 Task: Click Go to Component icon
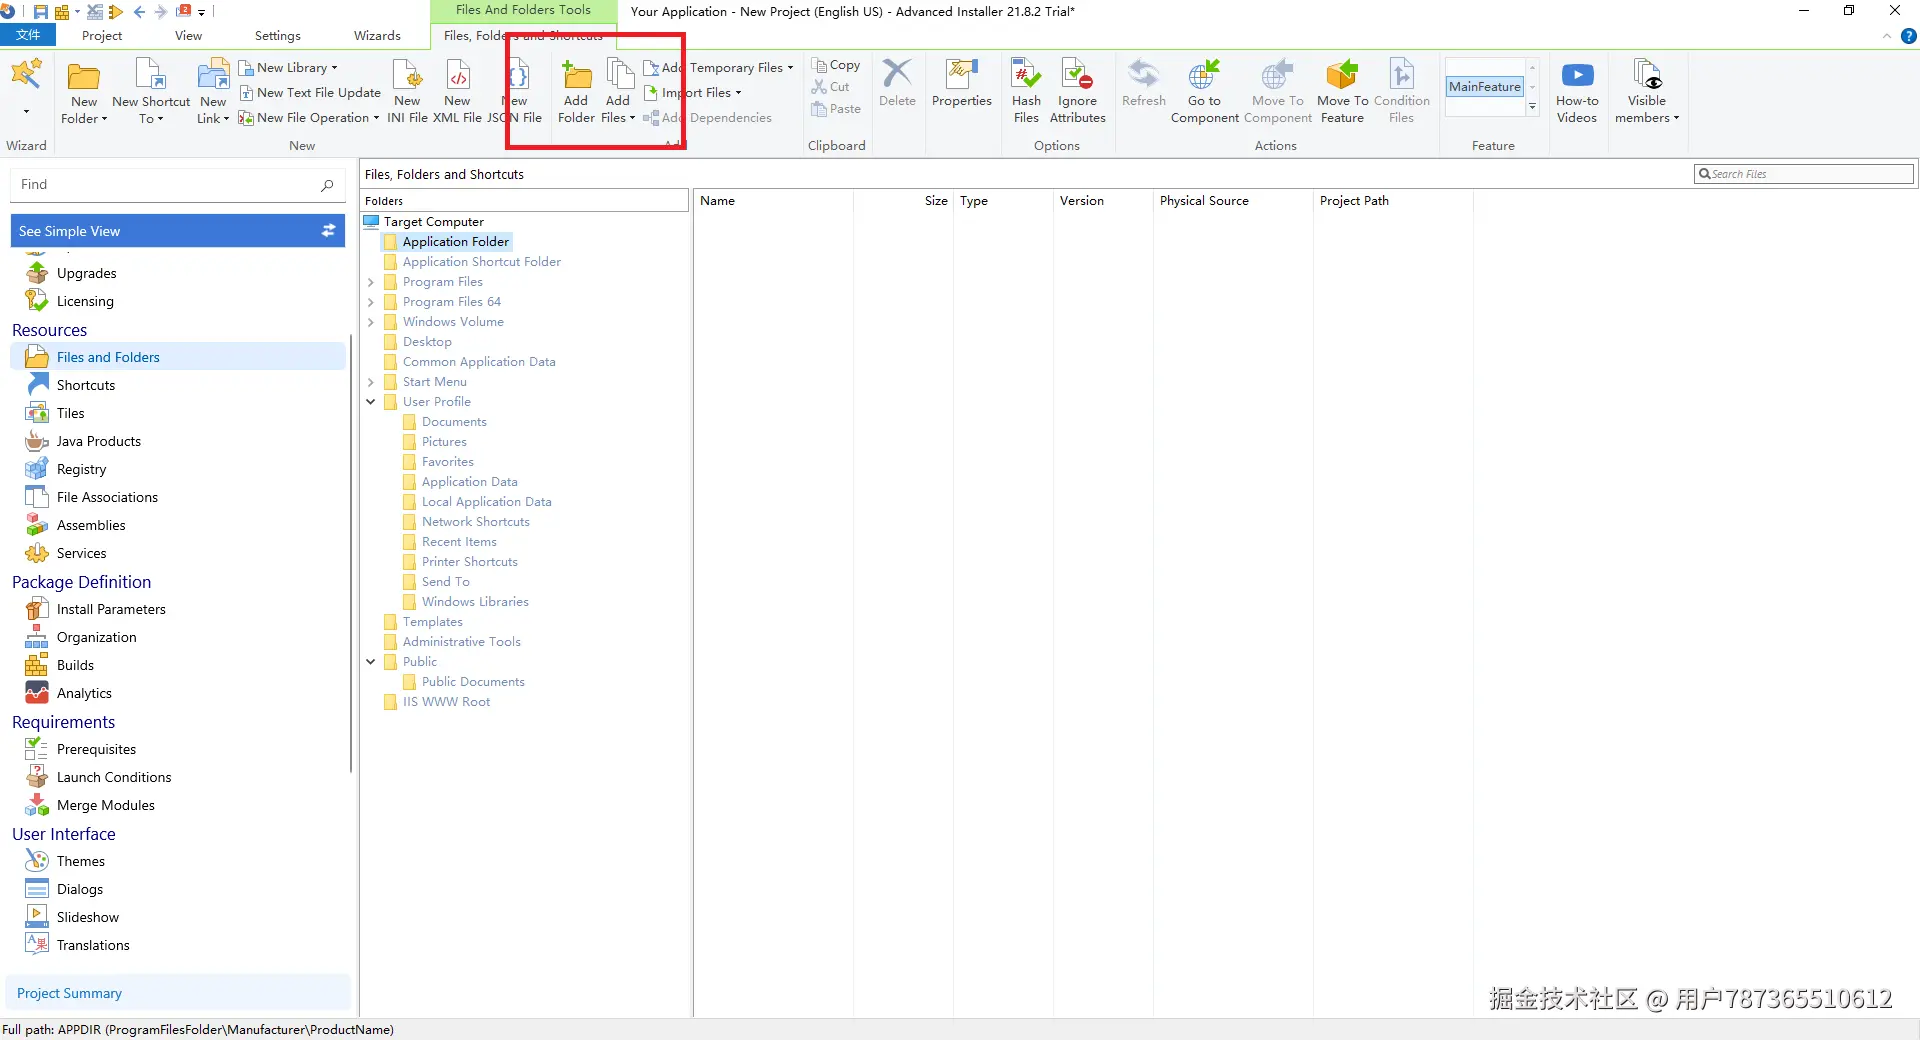click(x=1204, y=91)
